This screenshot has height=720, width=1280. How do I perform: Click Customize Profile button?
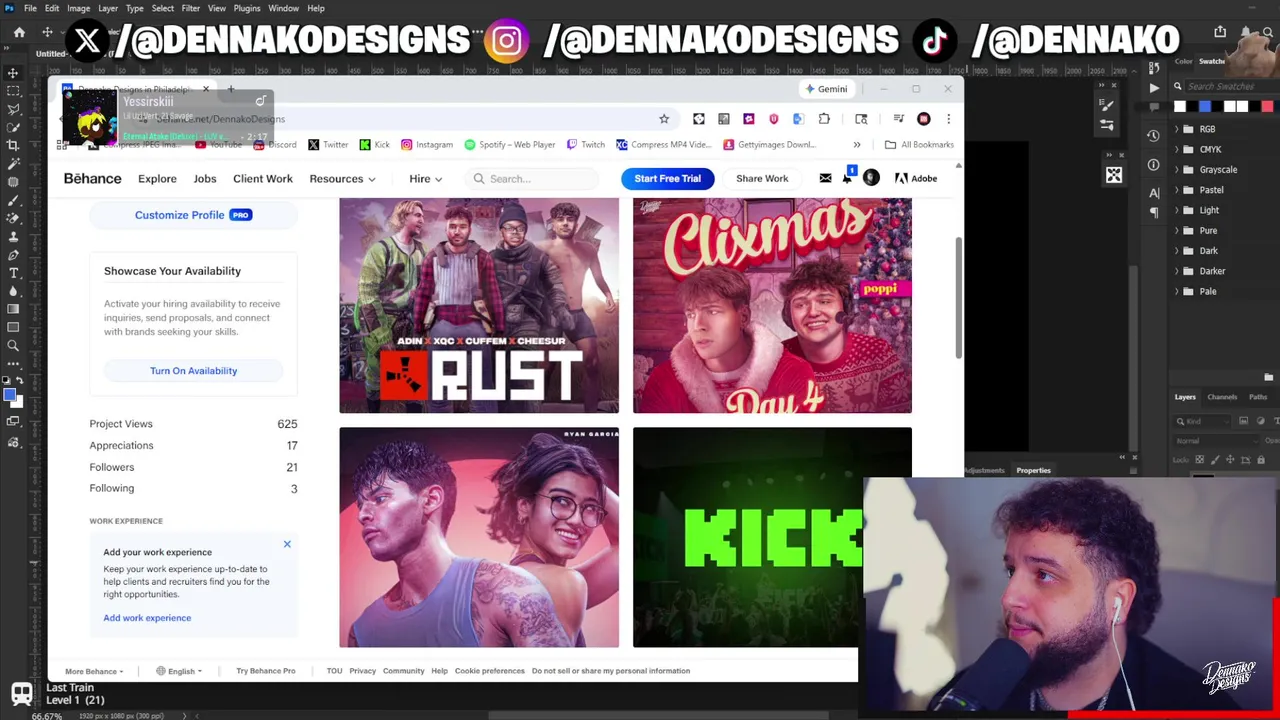coord(193,215)
